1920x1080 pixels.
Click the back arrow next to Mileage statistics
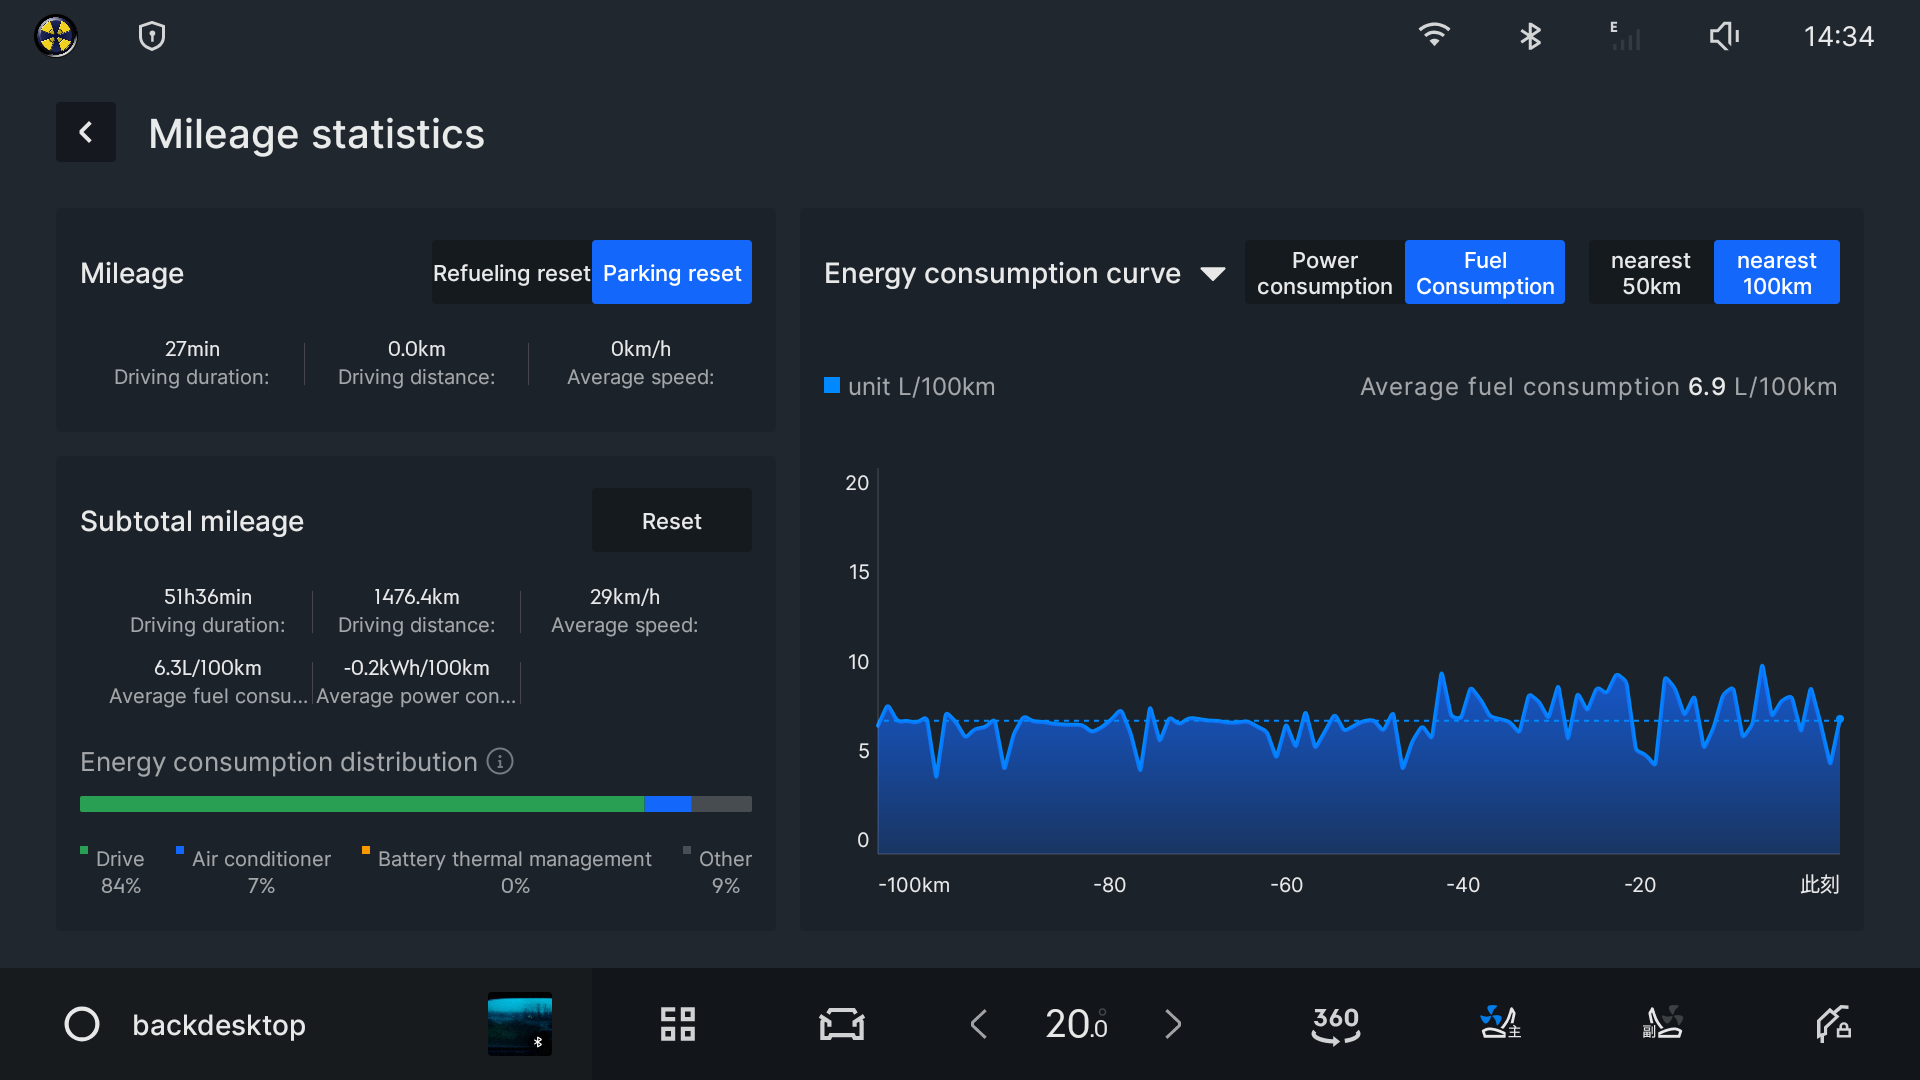click(86, 132)
